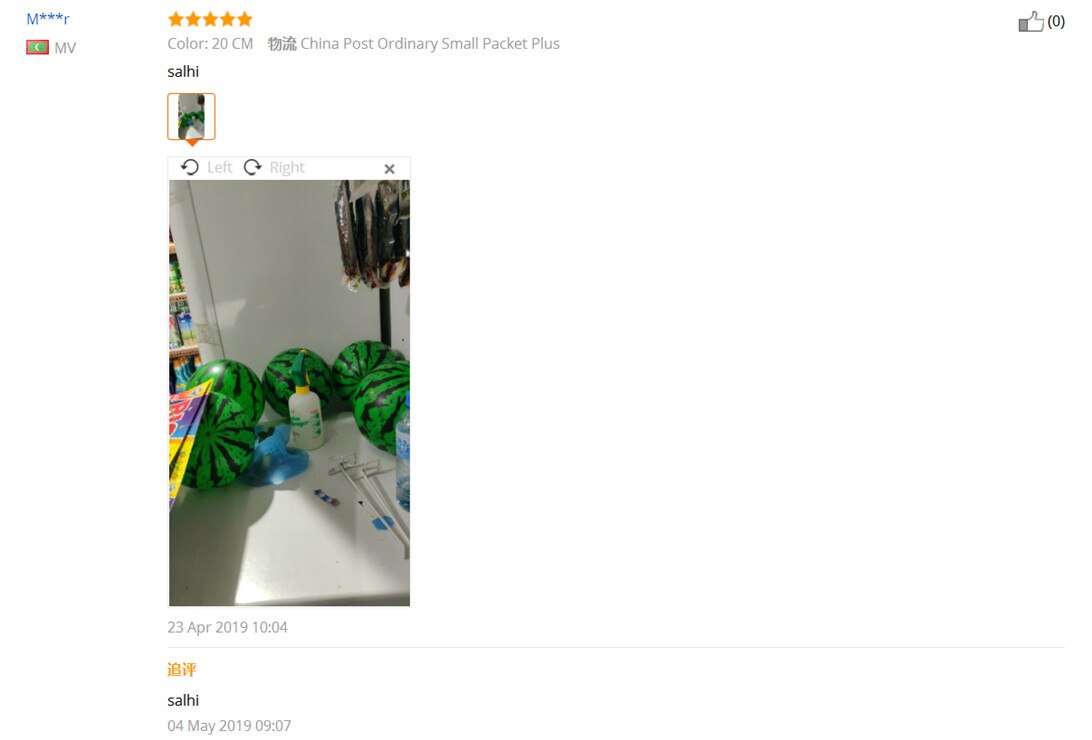Click 'Color: 20 CM' variant text
Viewport: 1092px width, 740px height.
(x=210, y=44)
